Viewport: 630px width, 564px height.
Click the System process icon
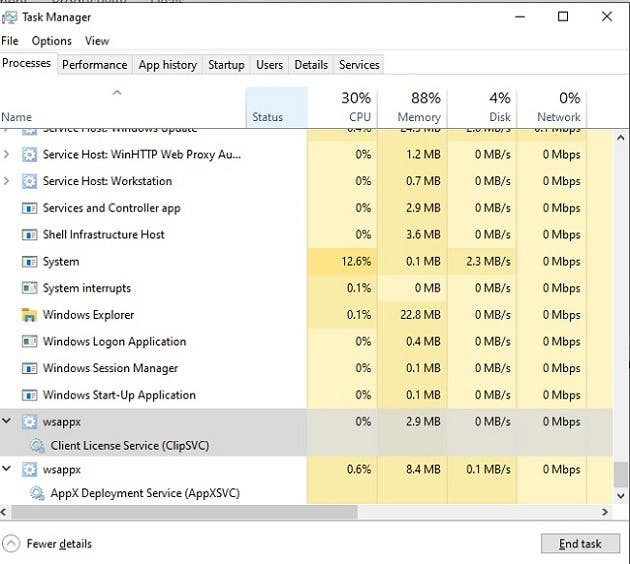29,262
